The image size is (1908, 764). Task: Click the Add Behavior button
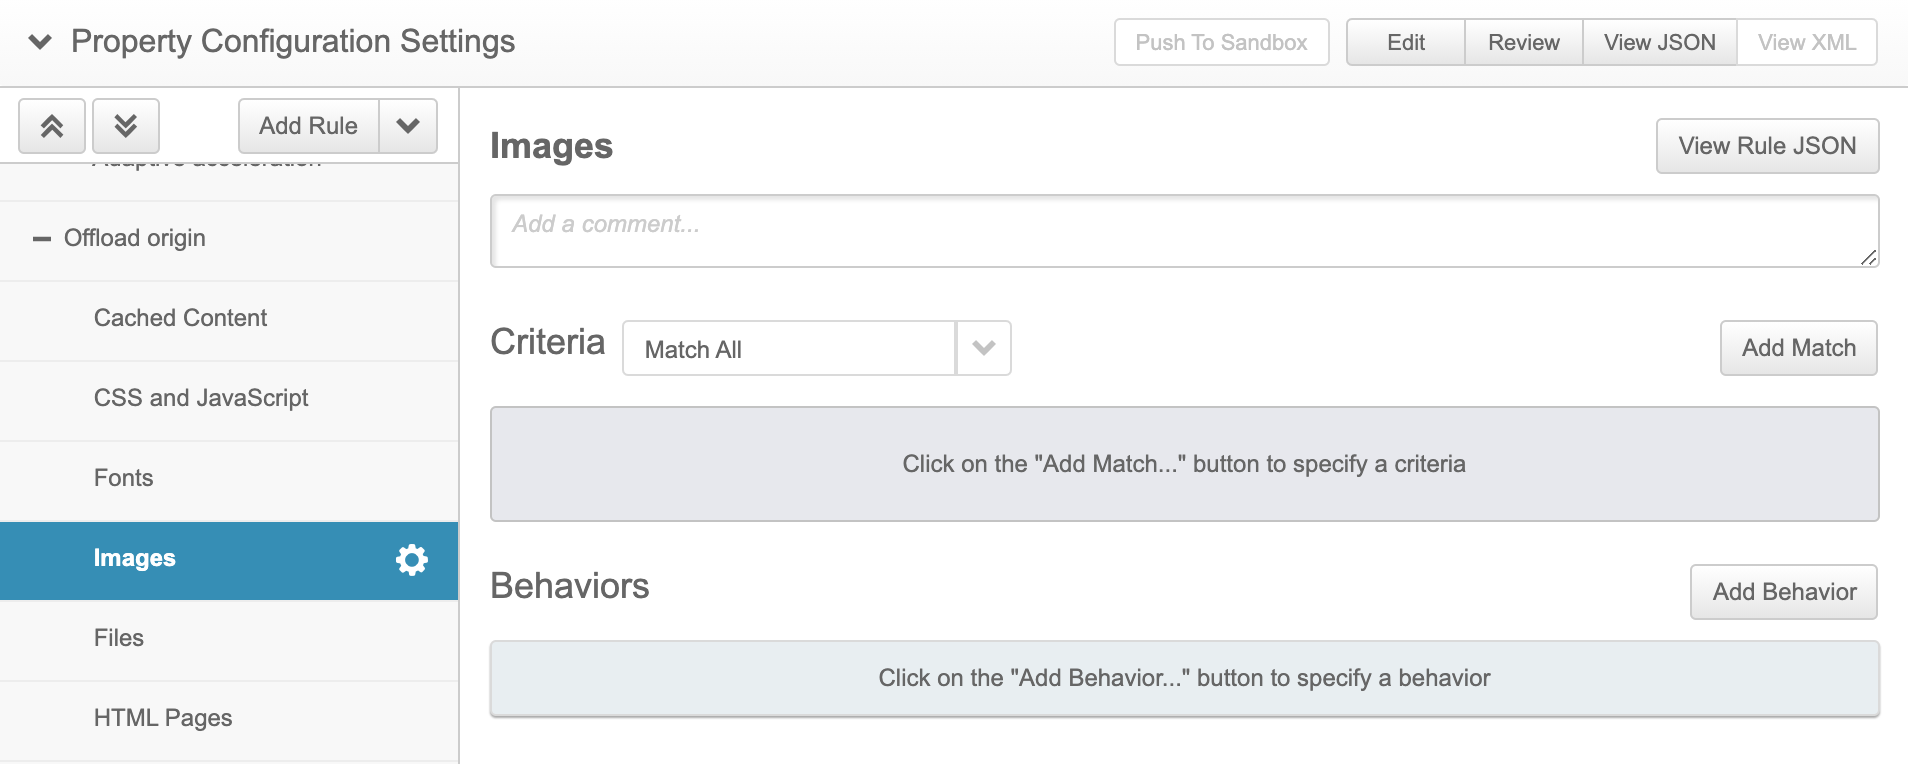click(x=1784, y=592)
